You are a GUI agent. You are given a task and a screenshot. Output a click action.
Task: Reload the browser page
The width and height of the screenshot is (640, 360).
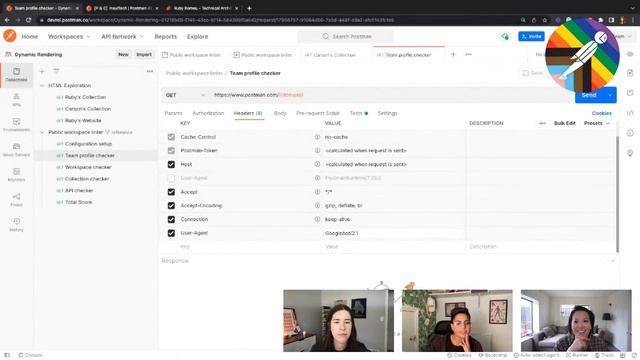(29, 20)
